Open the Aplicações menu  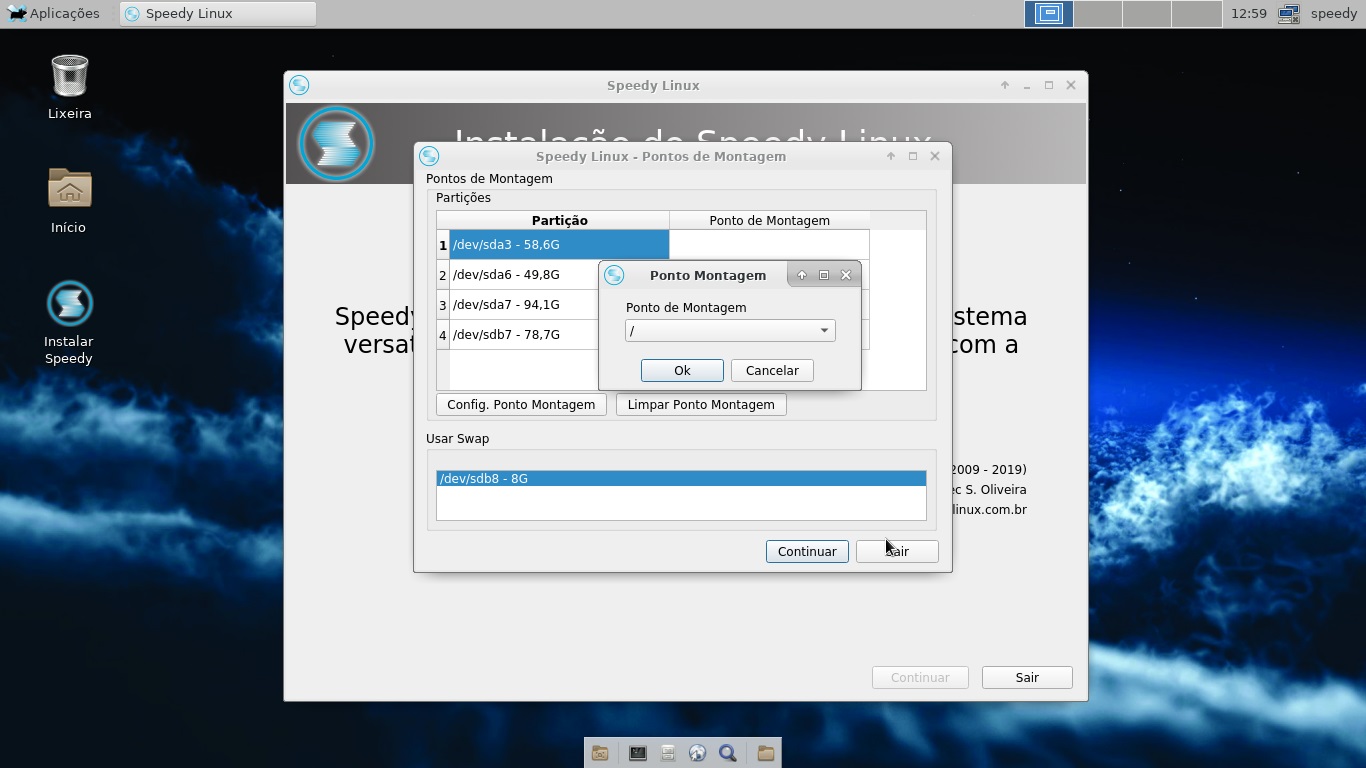click(54, 14)
